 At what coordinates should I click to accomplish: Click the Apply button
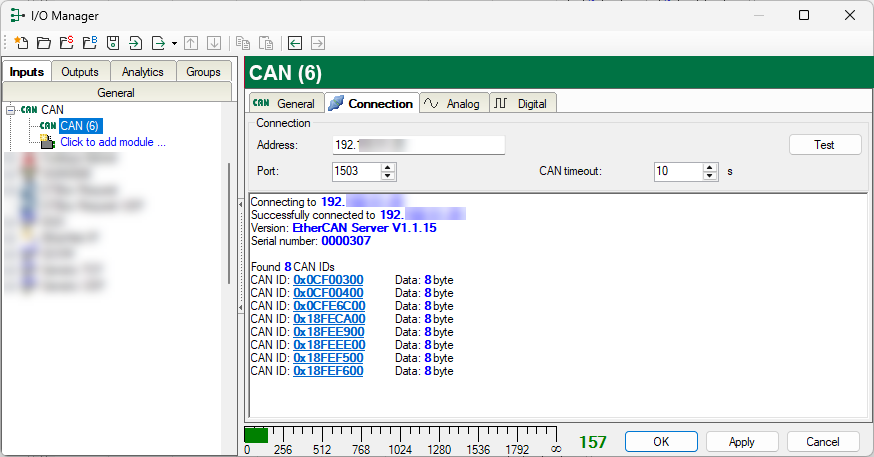[x=741, y=441]
